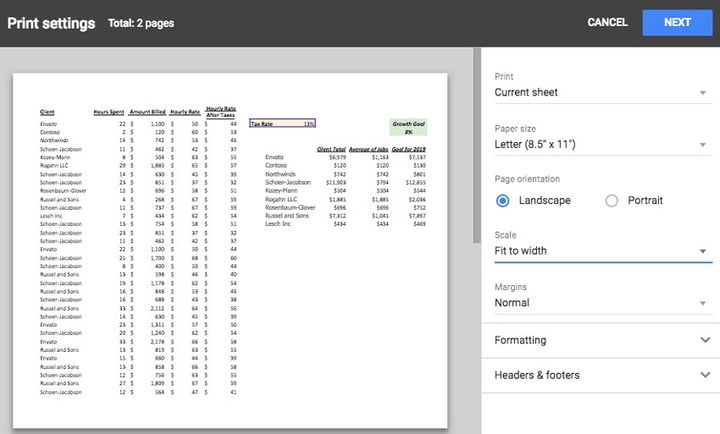Image resolution: width=720 pixels, height=434 pixels.
Task: Cancel the print settings
Action: pos(607,23)
